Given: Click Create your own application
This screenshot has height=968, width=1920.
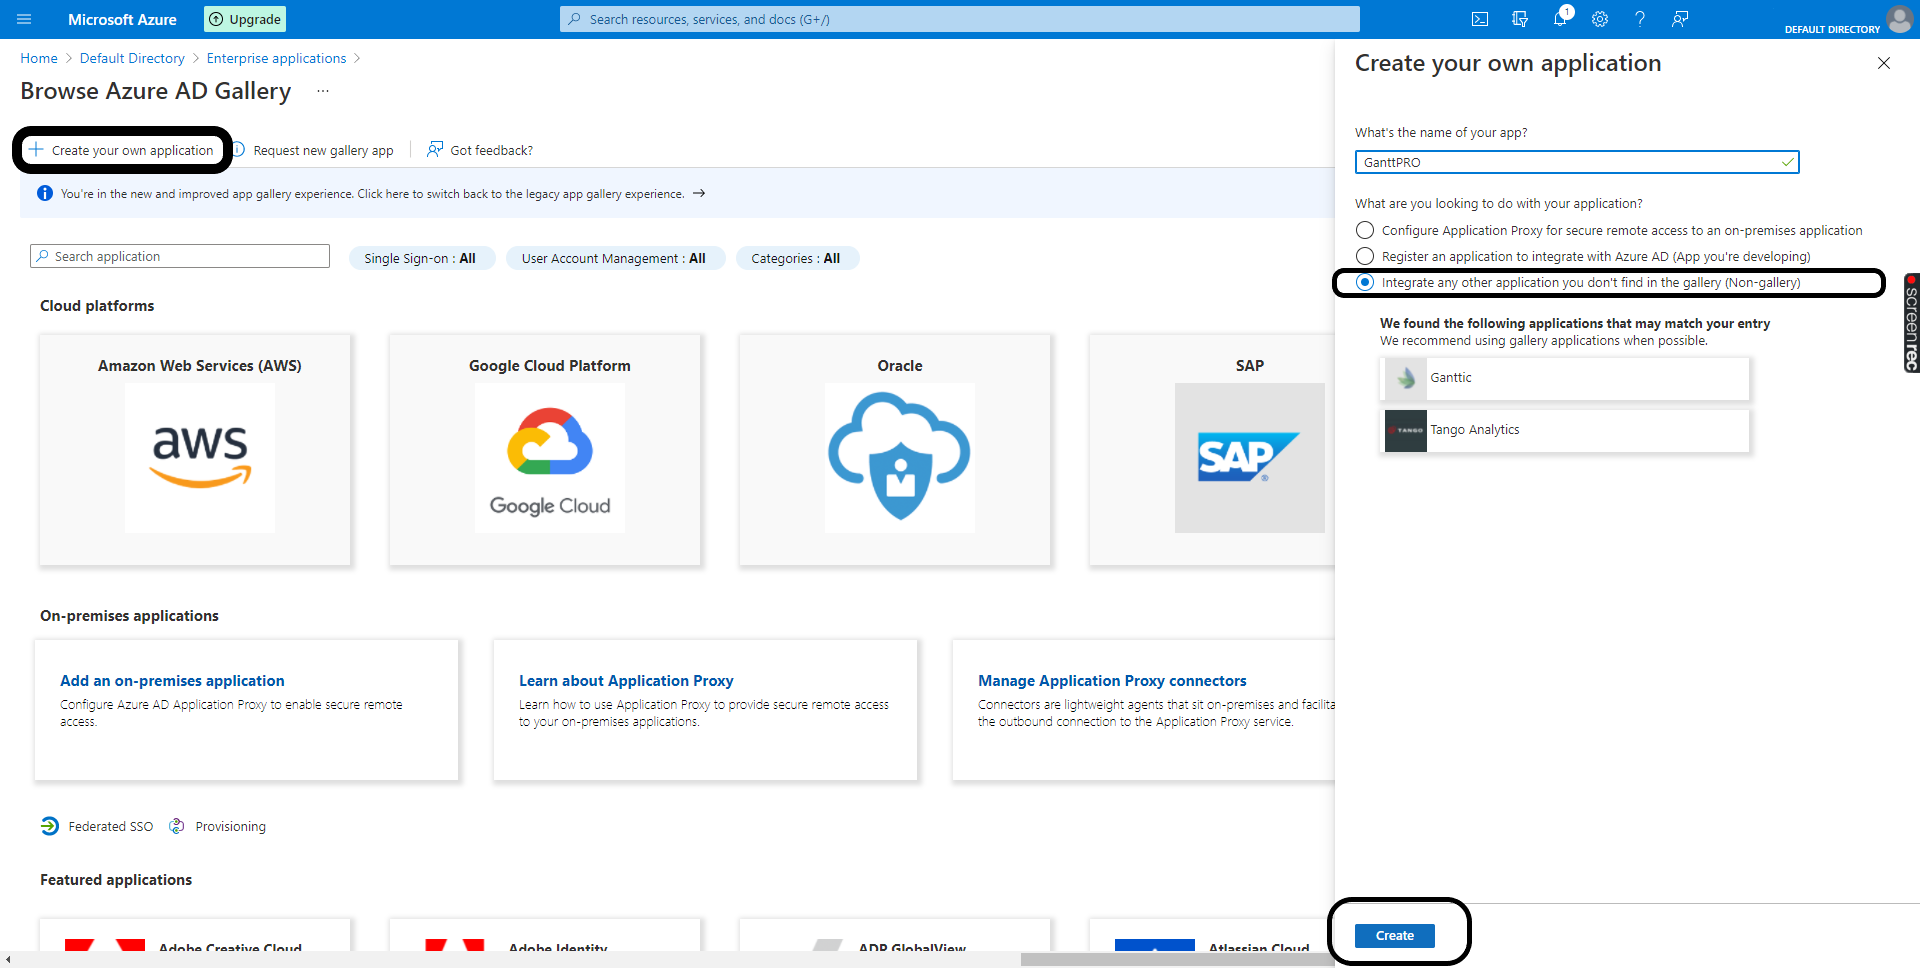Looking at the screenshot, I should pyautogui.click(x=122, y=150).
